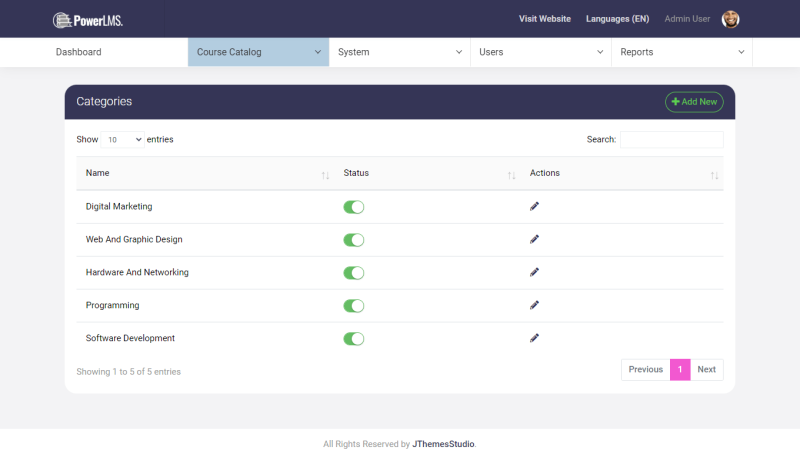Edit the Web And Graphic Design category
The width and height of the screenshot is (800, 460).
coord(534,239)
